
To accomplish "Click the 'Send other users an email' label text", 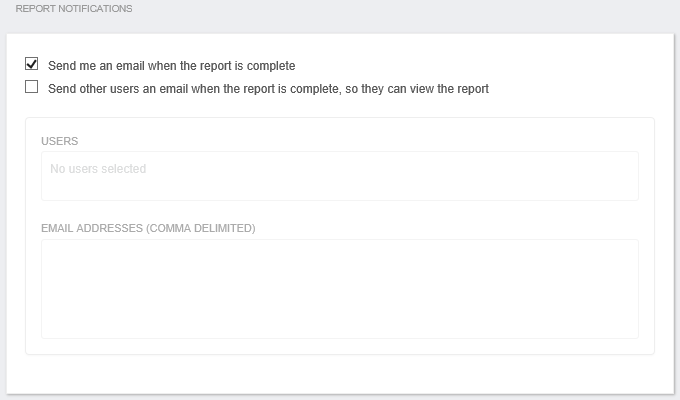I will 268,89.
